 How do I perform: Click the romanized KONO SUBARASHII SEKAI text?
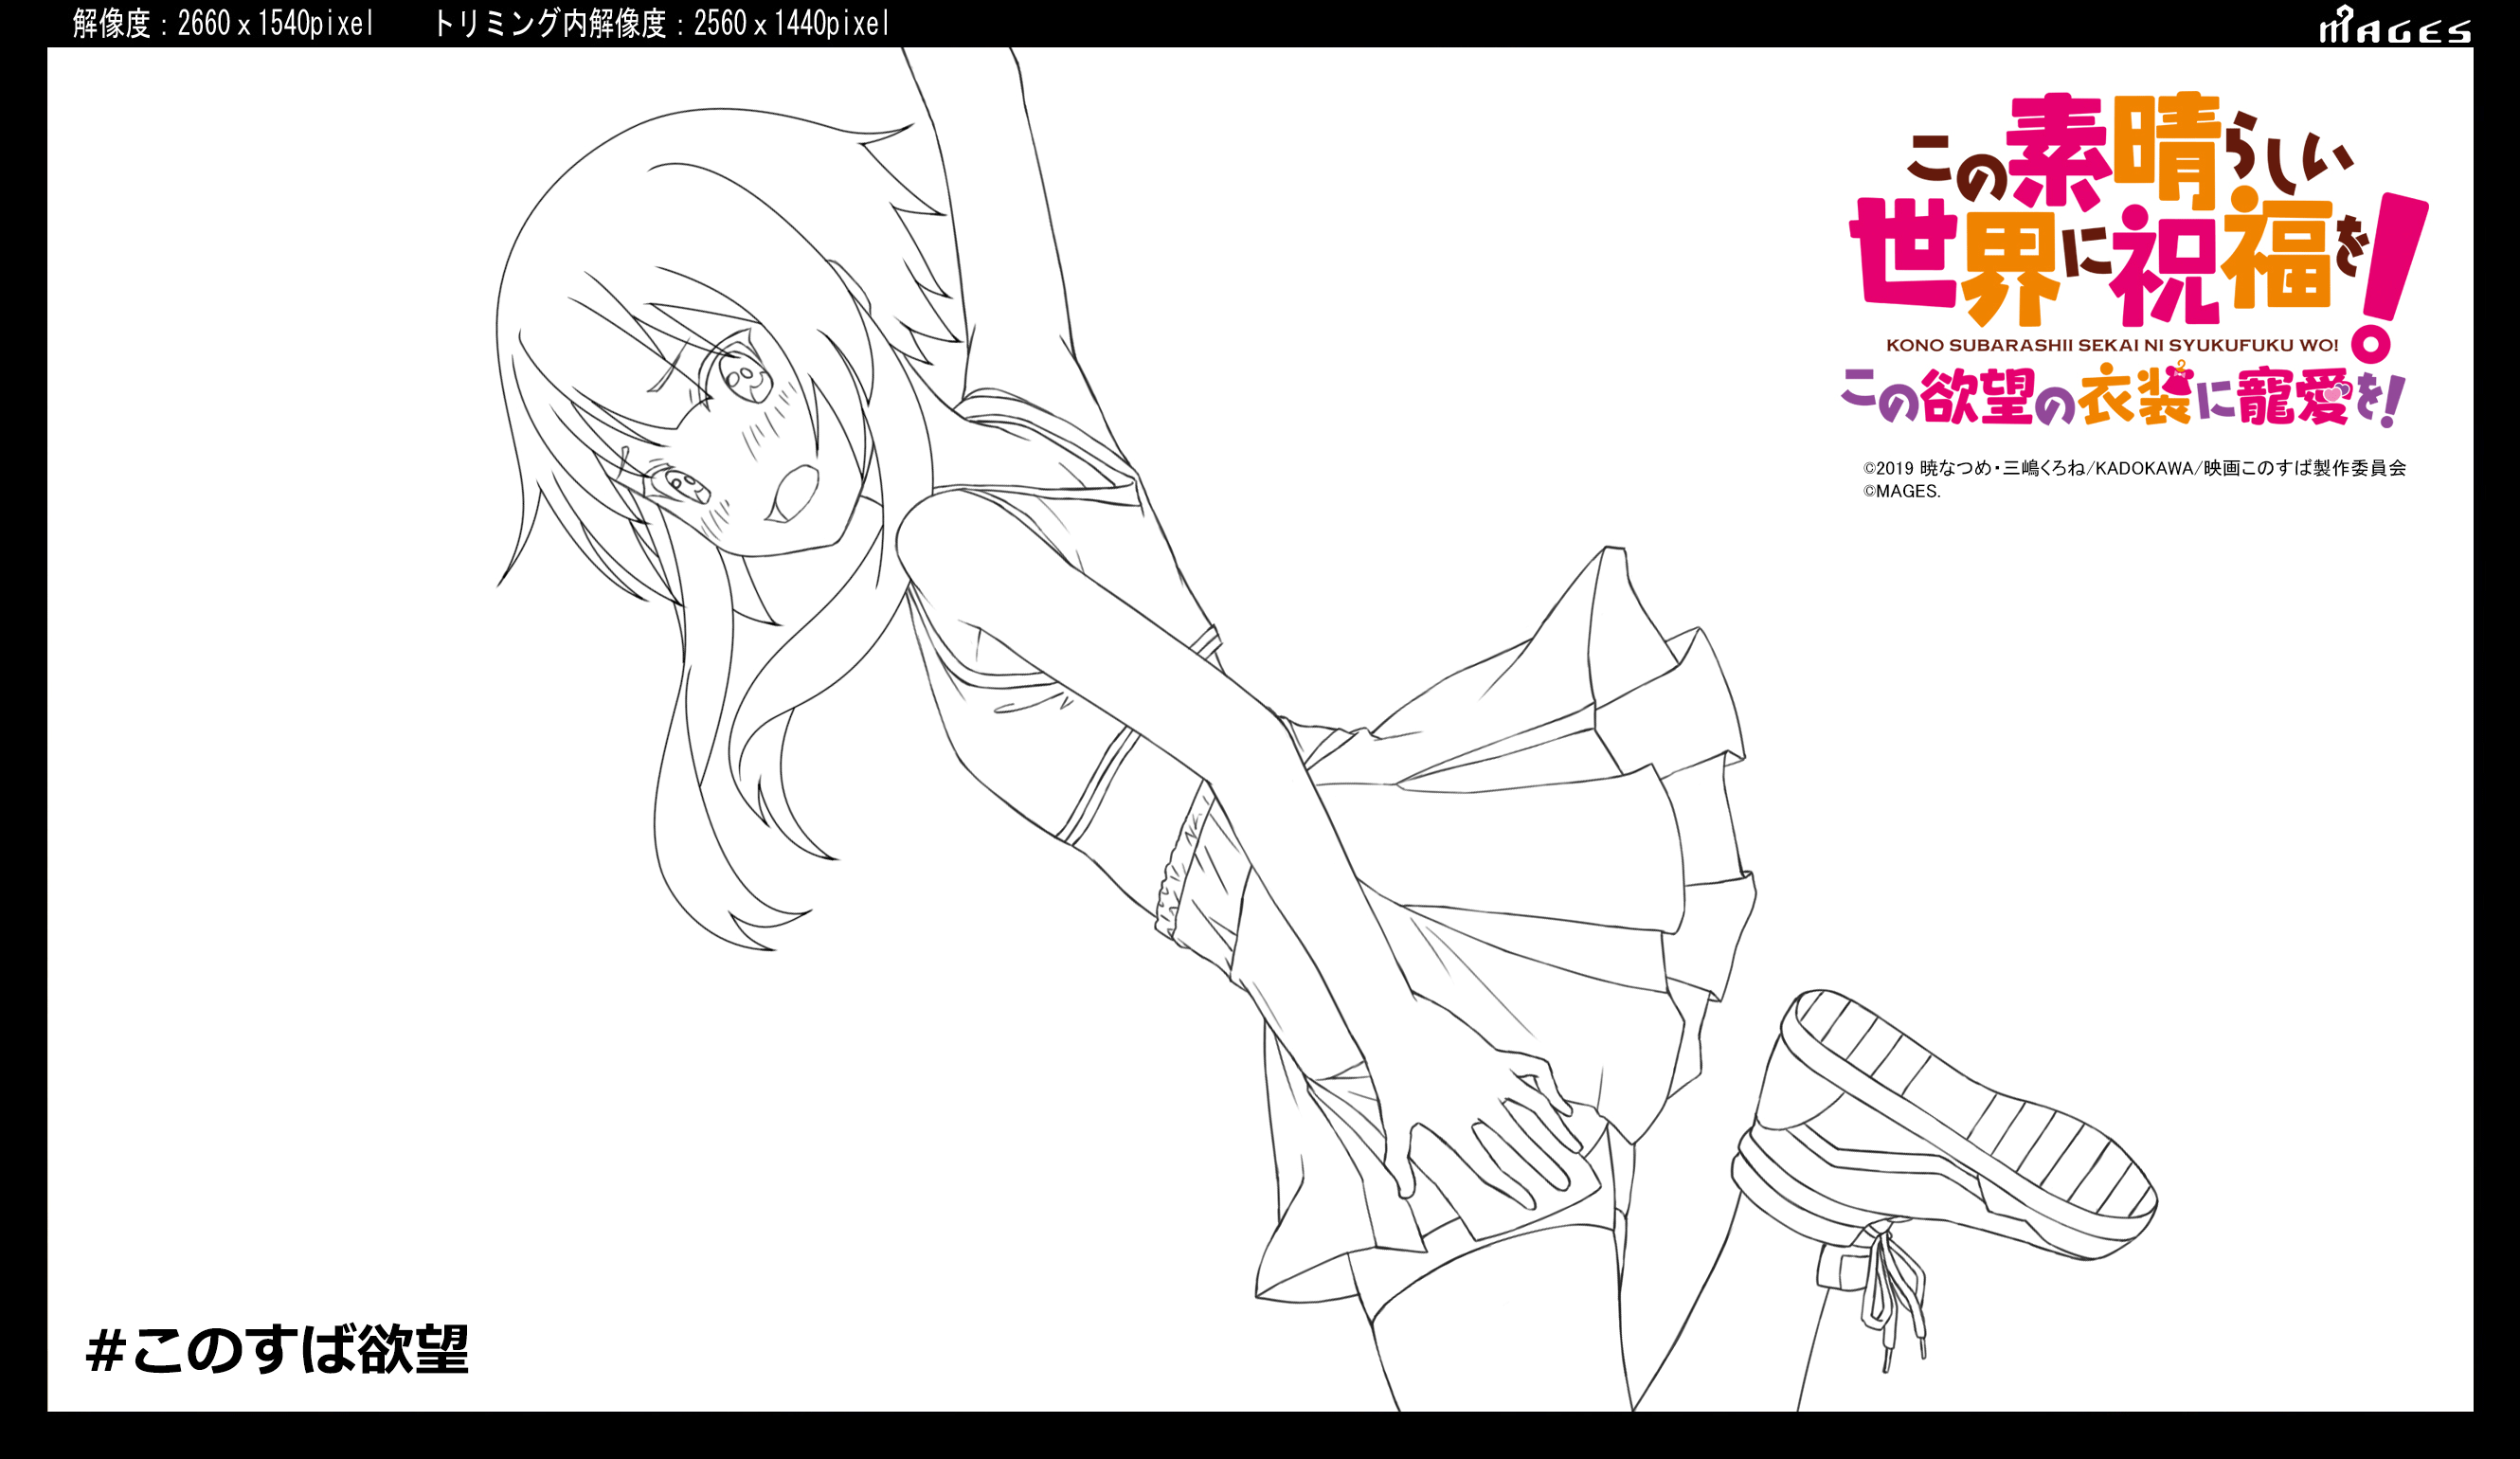point(2112,345)
